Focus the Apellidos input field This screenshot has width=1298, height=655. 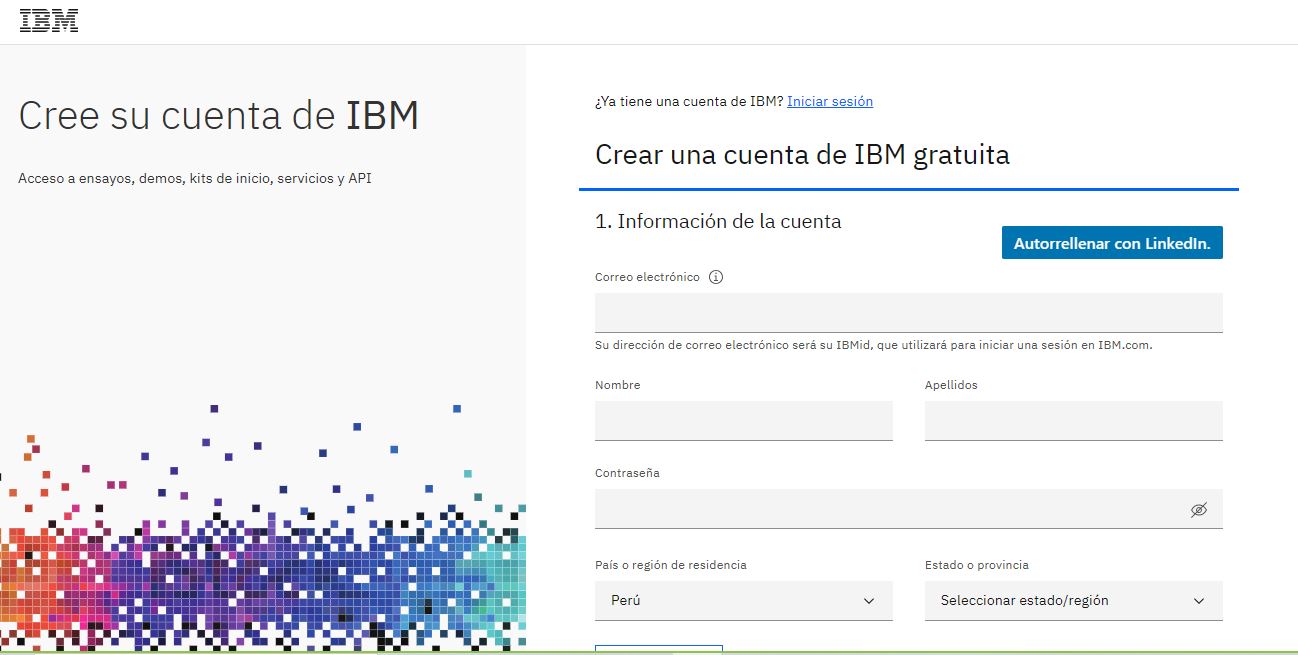1074,421
